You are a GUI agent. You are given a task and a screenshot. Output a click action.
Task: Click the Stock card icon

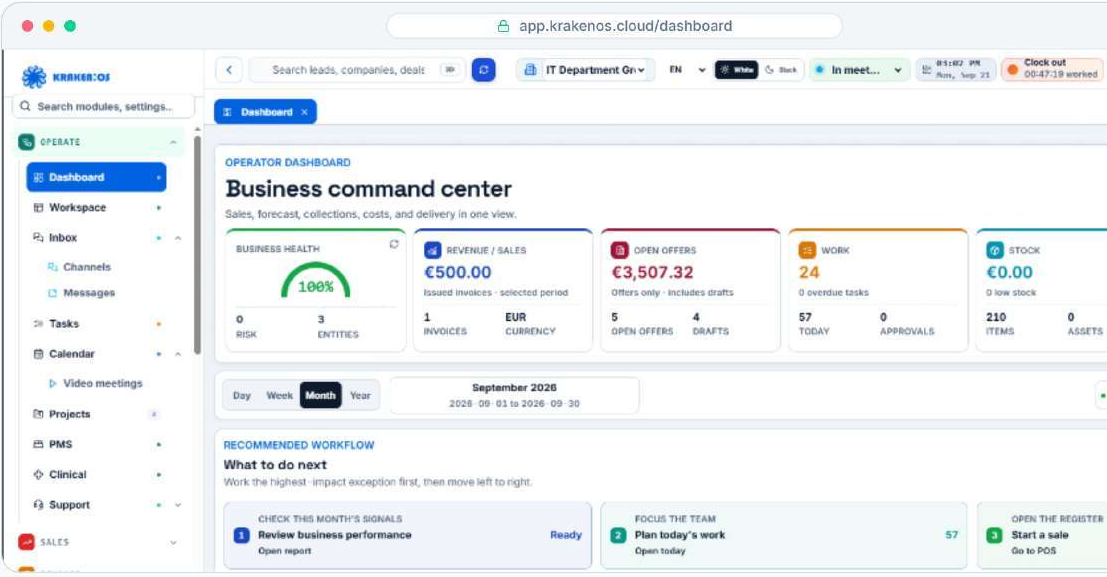point(995,250)
